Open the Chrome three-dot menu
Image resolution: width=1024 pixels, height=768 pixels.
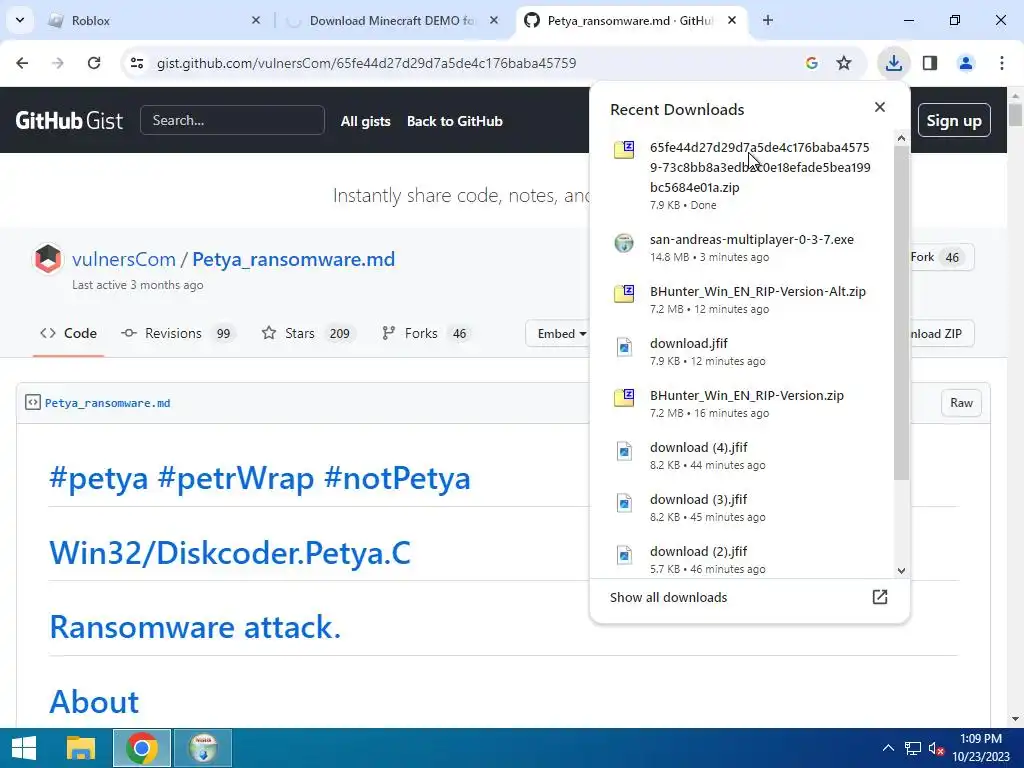tap(1002, 63)
